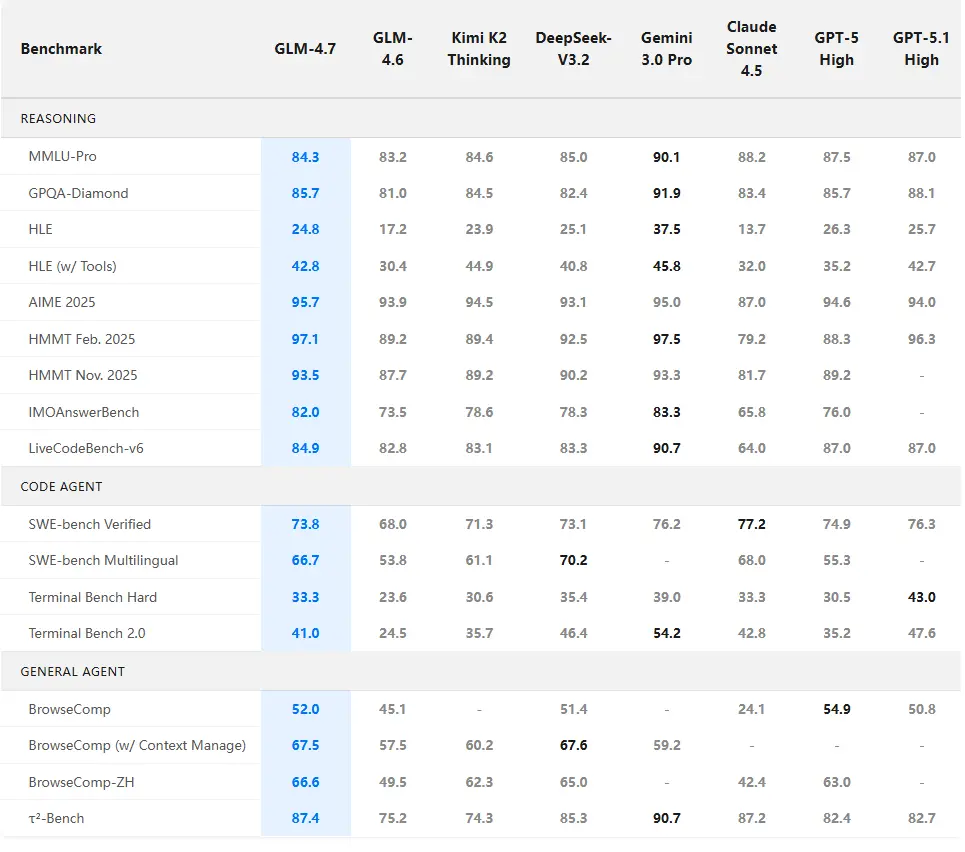
Task: Click the DeepSeek-V3.2 column header
Action: 572,48
